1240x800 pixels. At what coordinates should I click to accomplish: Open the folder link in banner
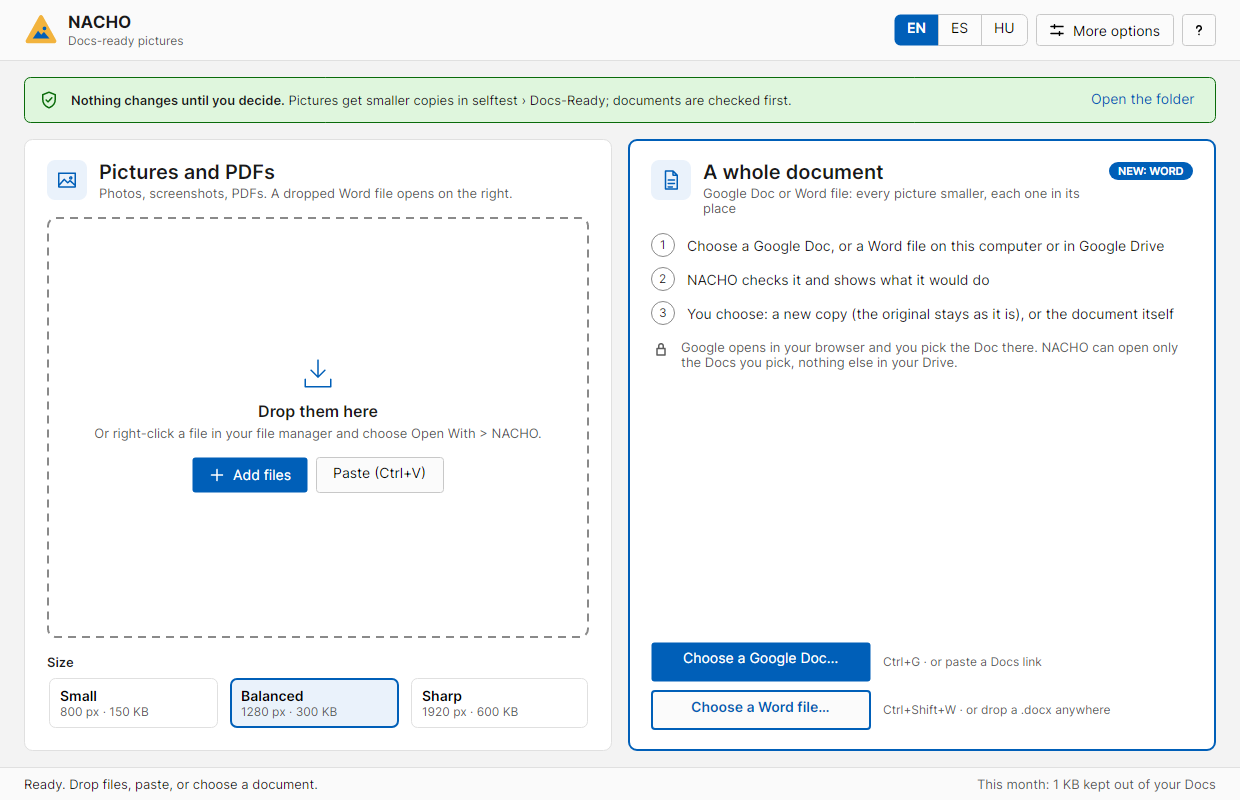pyautogui.click(x=1142, y=99)
